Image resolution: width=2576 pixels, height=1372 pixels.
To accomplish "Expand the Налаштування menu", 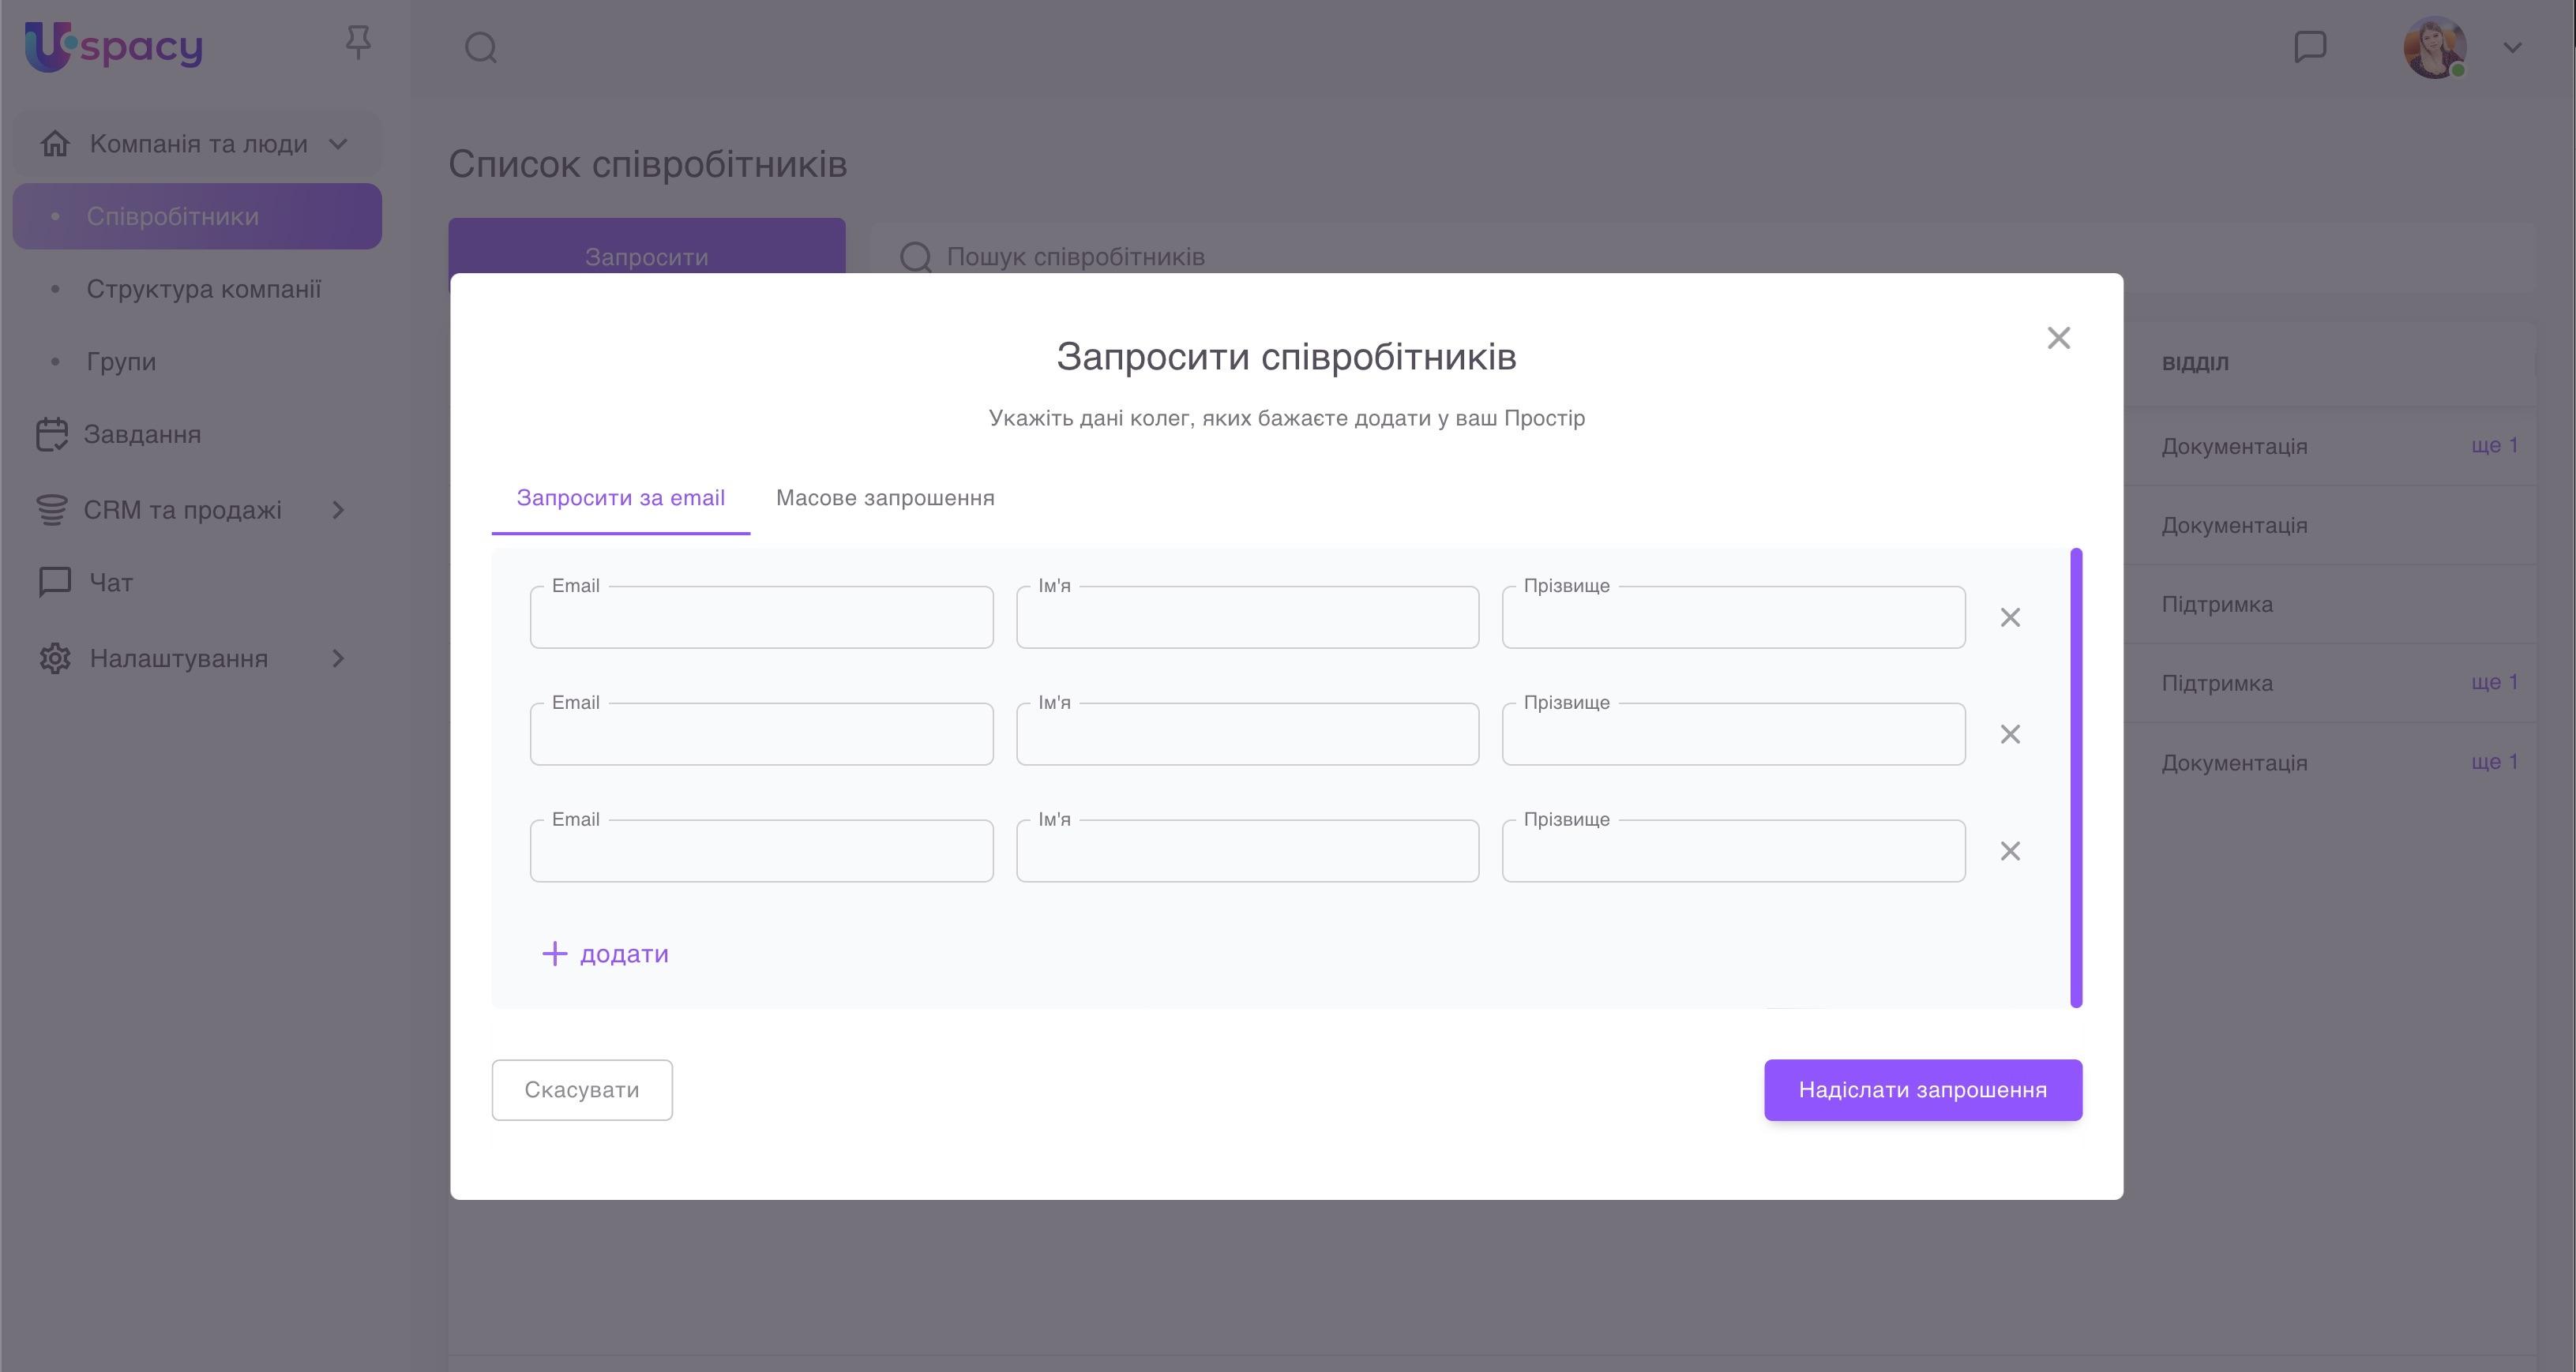I will (x=338, y=659).
